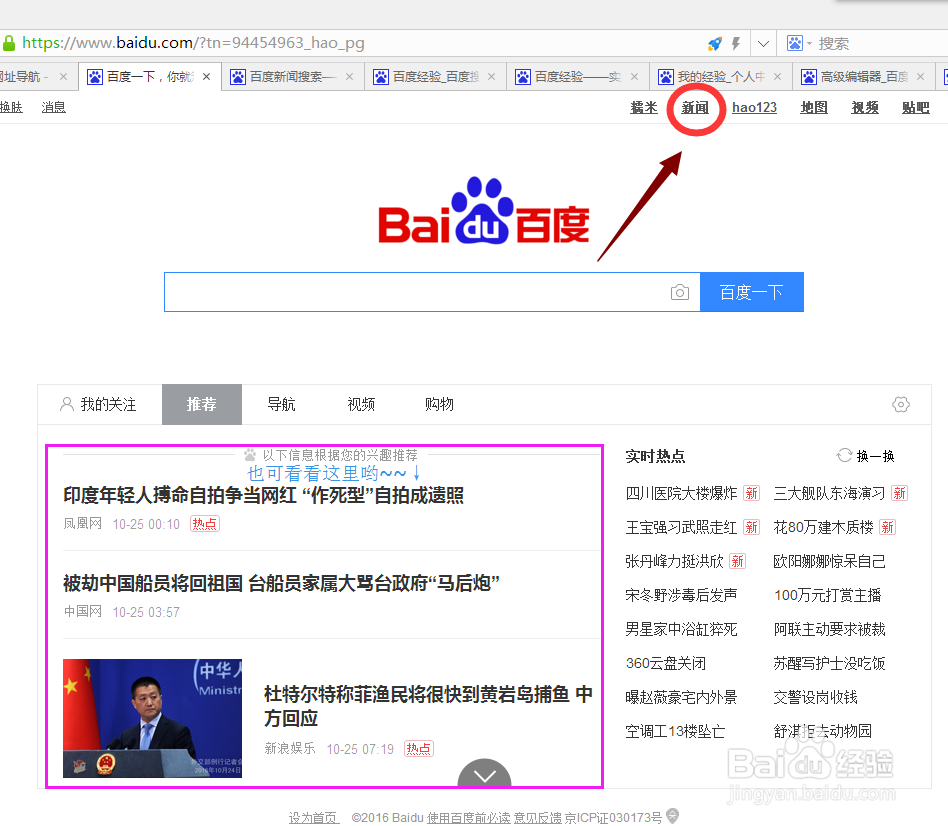This screenshot has width=948, height=826.
Task: Switch to the 百度新闻搜索 browser tab
Action: point(293,77)
